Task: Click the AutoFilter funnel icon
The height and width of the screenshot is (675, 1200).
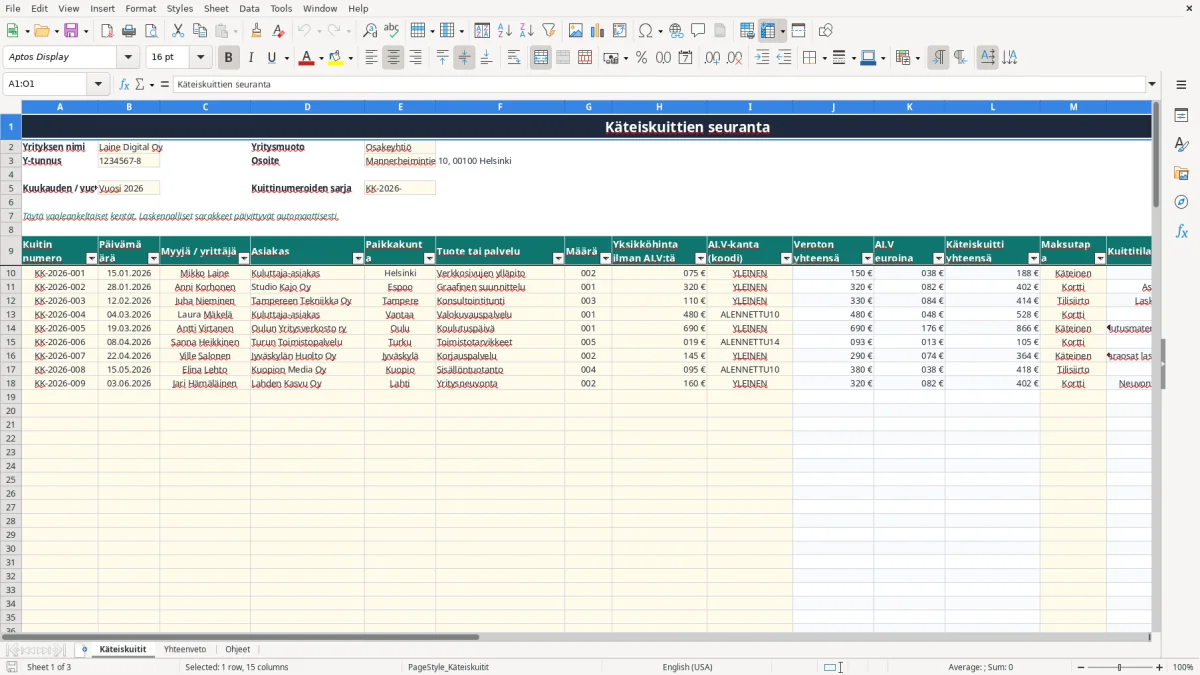Action: 549,31
